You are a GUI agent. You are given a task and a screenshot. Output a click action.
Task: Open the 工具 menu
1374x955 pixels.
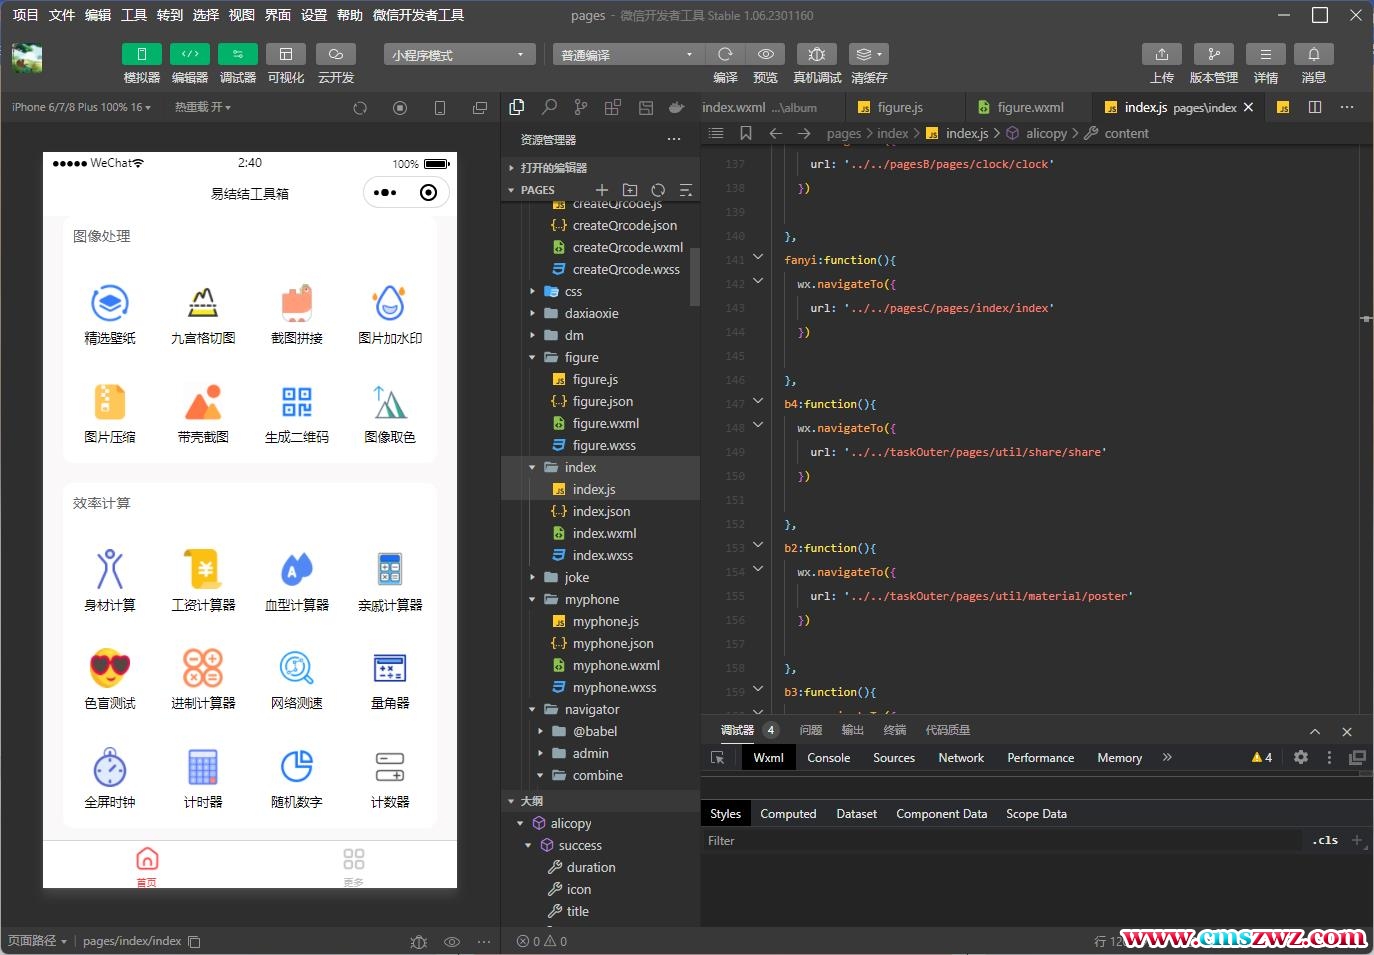[134, 15]
